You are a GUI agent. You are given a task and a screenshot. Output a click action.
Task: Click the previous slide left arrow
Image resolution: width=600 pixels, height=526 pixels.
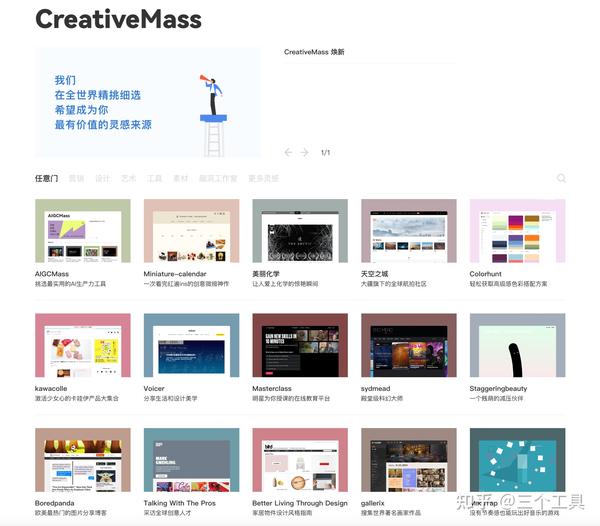click(288, 152)
